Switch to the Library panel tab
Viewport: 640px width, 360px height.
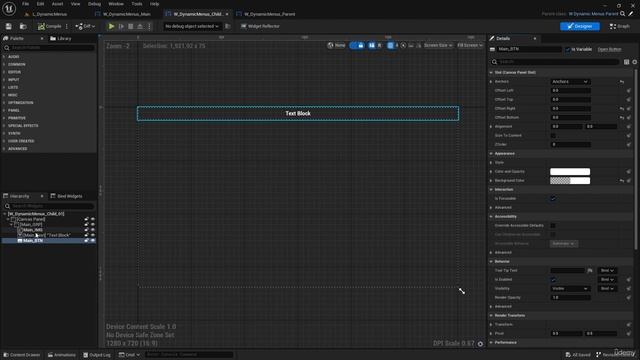tap(61, 38)
